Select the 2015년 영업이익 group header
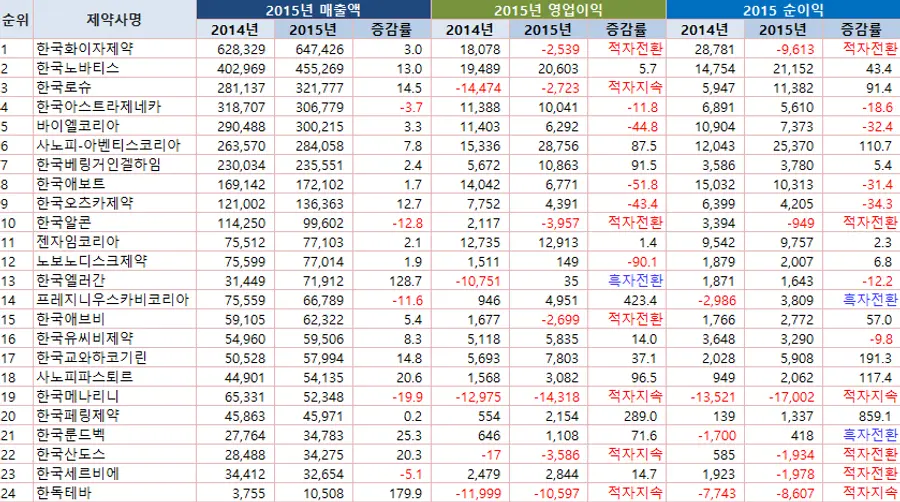The image size is (900, 502). tap(548, 9)
